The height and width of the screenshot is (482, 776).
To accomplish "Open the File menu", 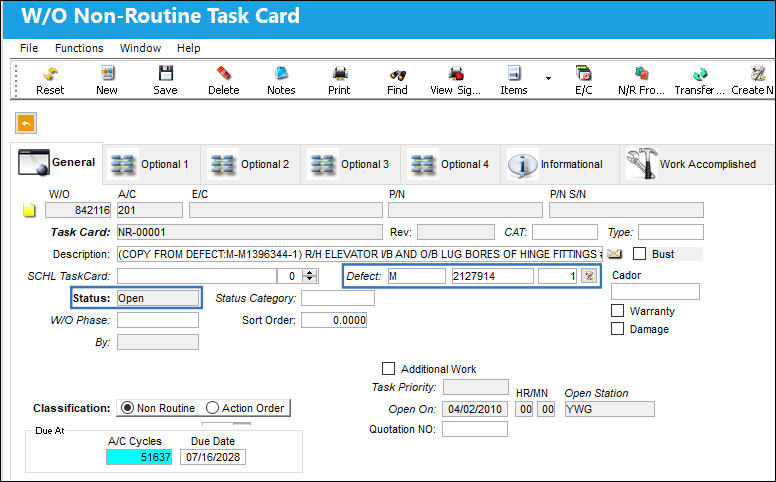I will coord(29,48).
